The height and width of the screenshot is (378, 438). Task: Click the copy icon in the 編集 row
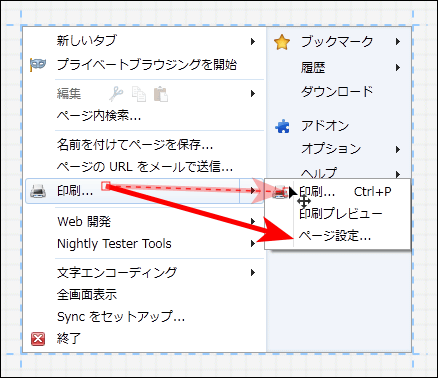[x=139, y=94]
